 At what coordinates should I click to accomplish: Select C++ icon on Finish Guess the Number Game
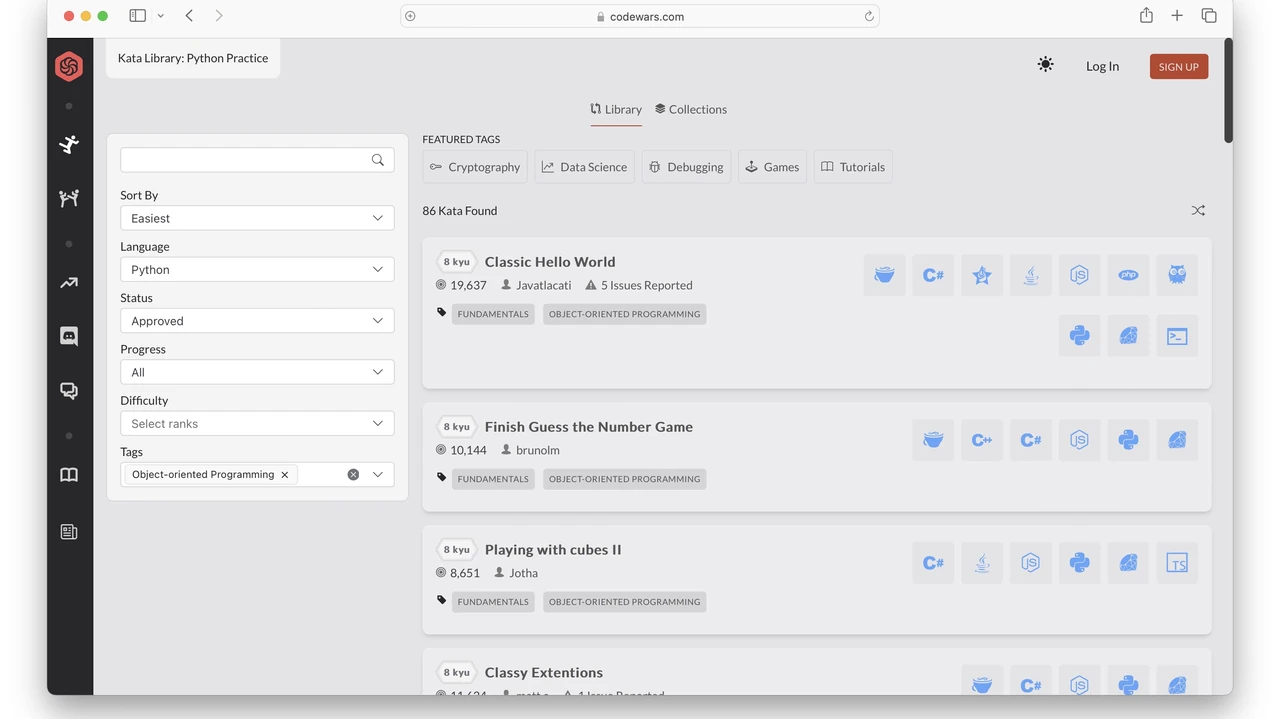pyautogui.click(x=982, y=440)
